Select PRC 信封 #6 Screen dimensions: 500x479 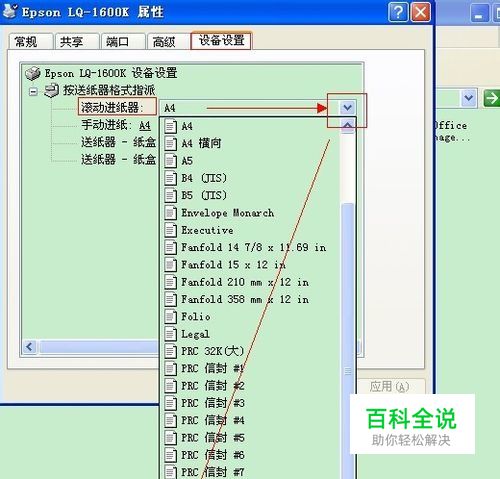[251, 455]
